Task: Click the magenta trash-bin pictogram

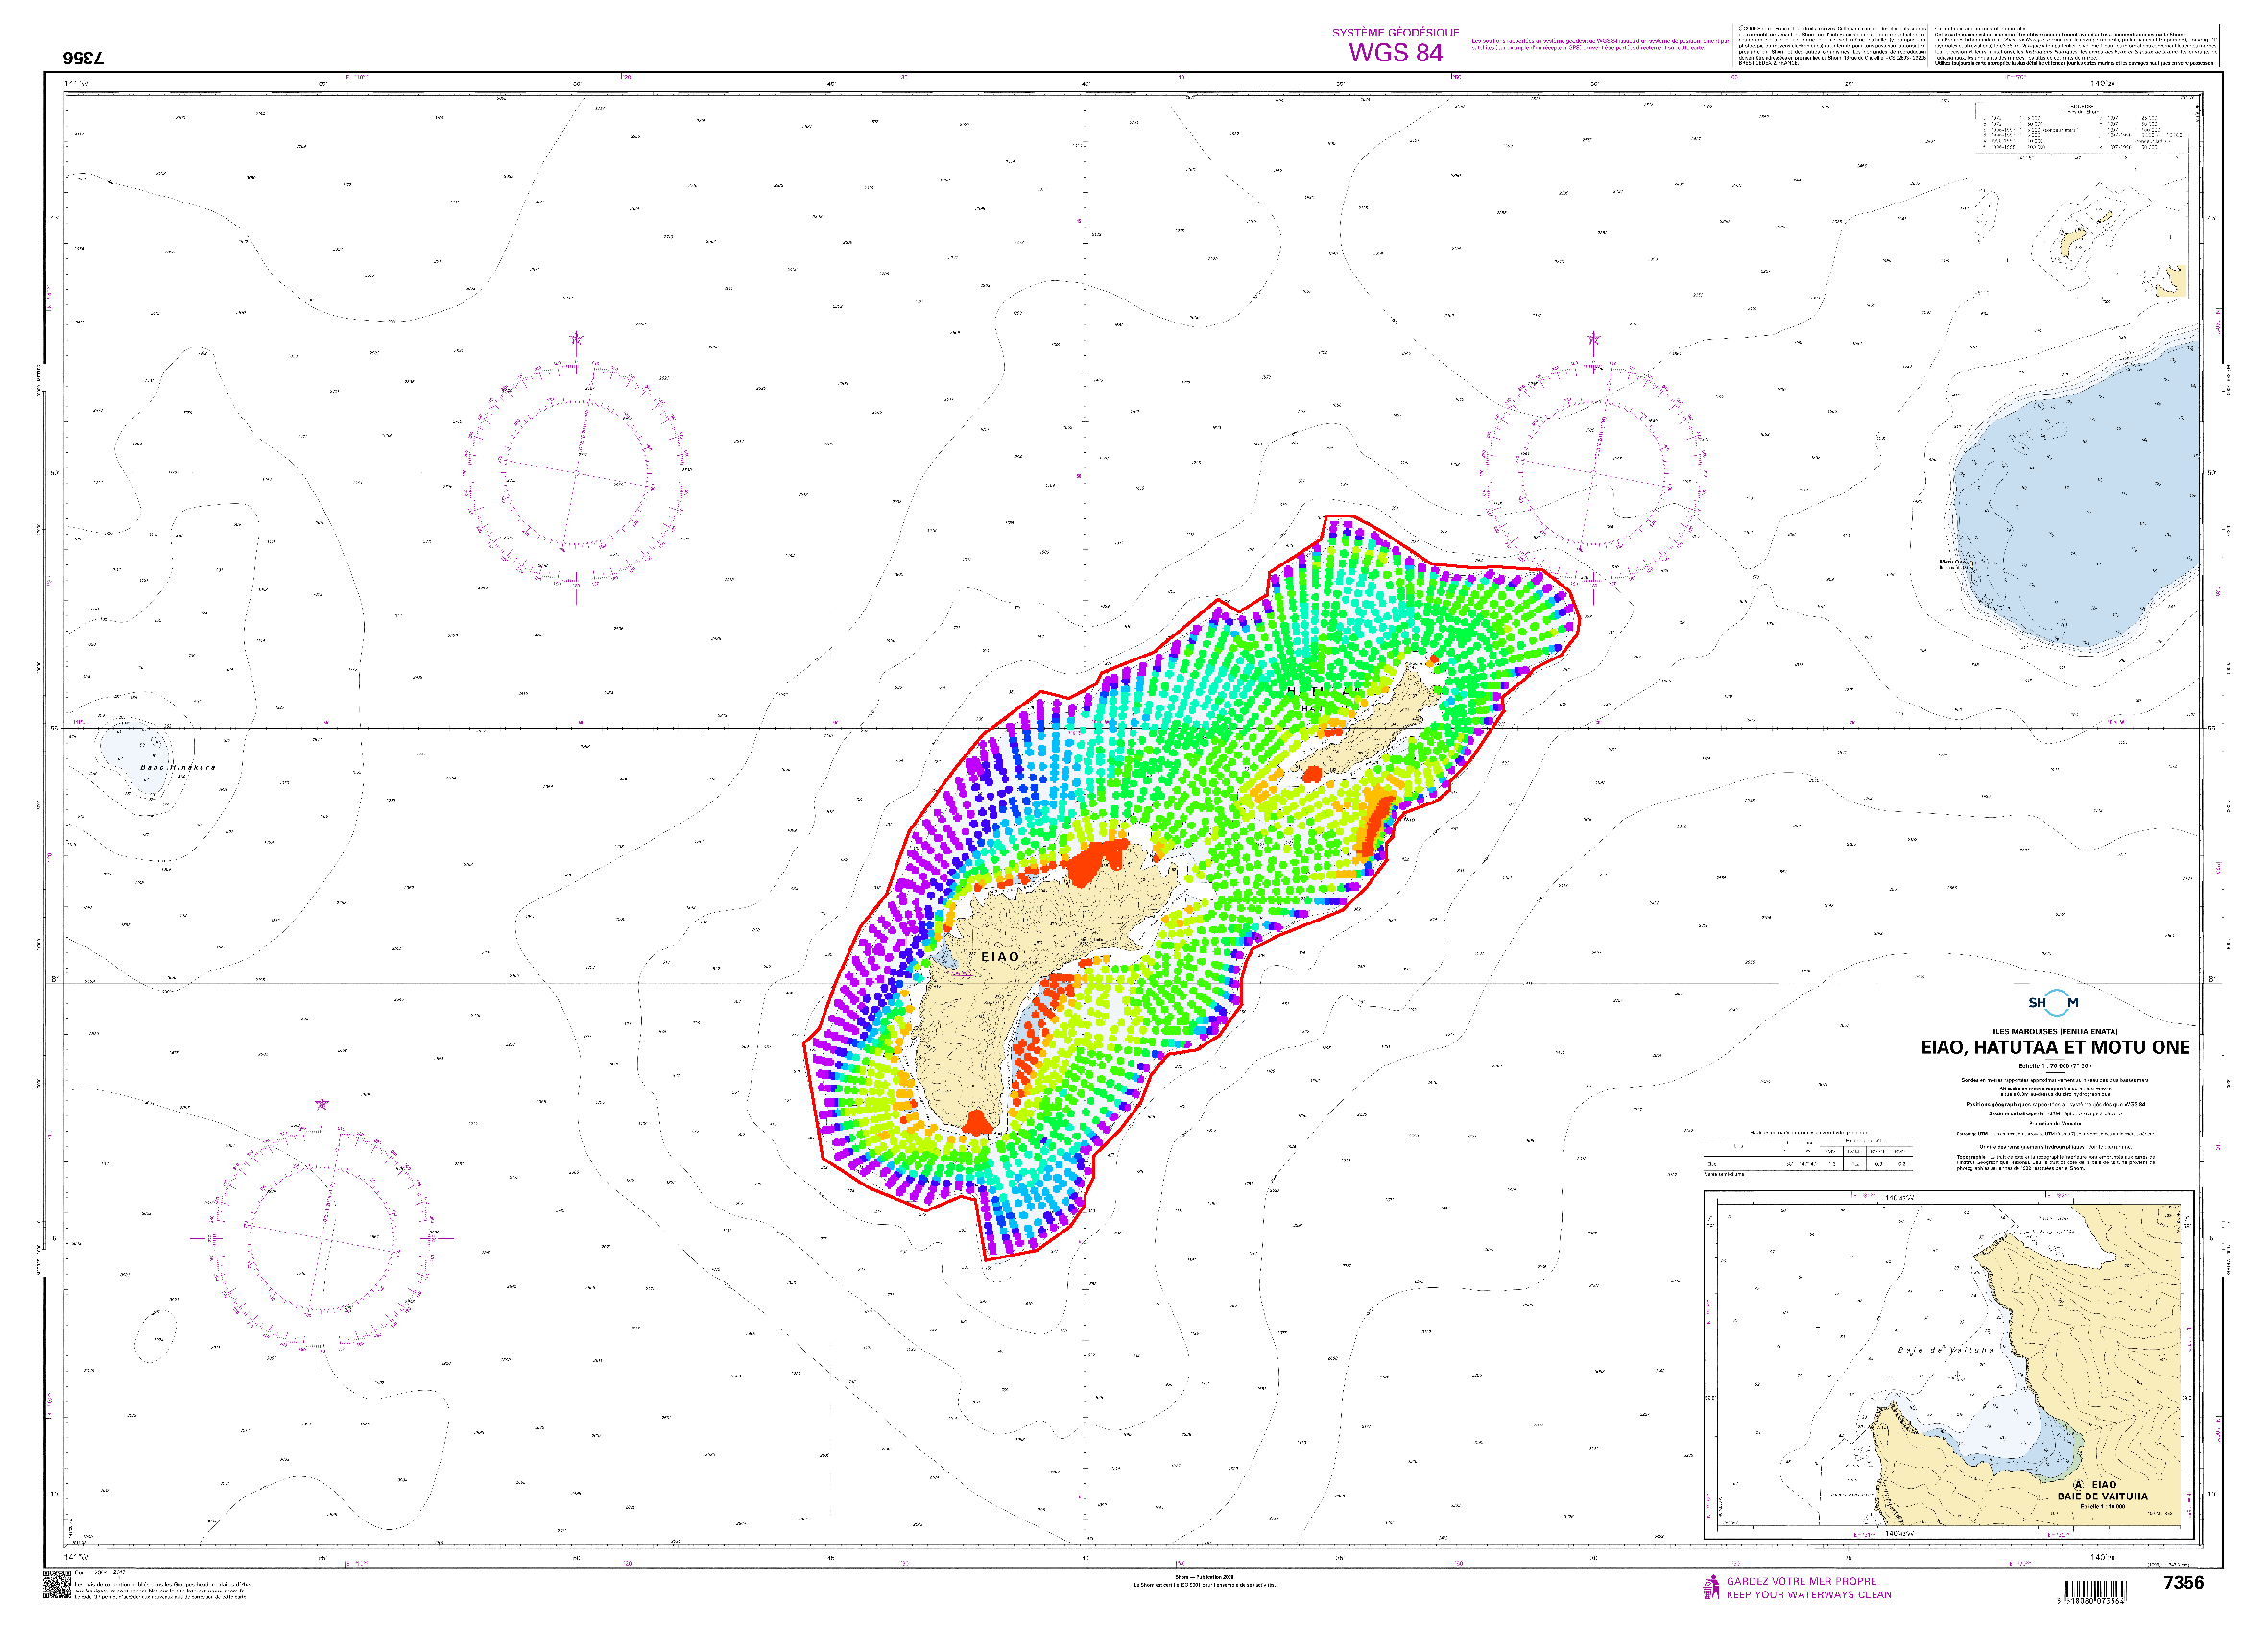Action: pyautogui.click(x=1711, y=1588)
